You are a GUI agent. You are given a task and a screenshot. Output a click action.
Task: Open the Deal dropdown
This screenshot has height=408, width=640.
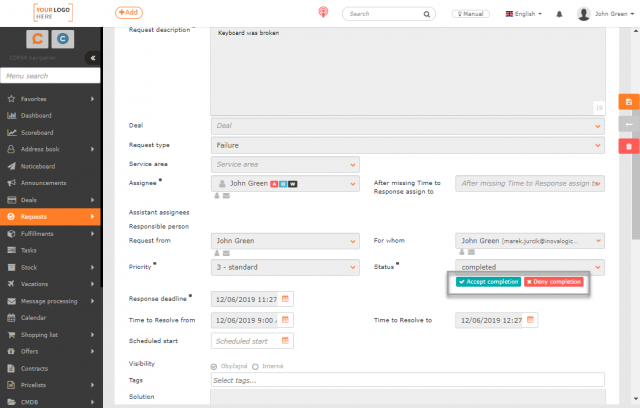click(x=407, y=126)
